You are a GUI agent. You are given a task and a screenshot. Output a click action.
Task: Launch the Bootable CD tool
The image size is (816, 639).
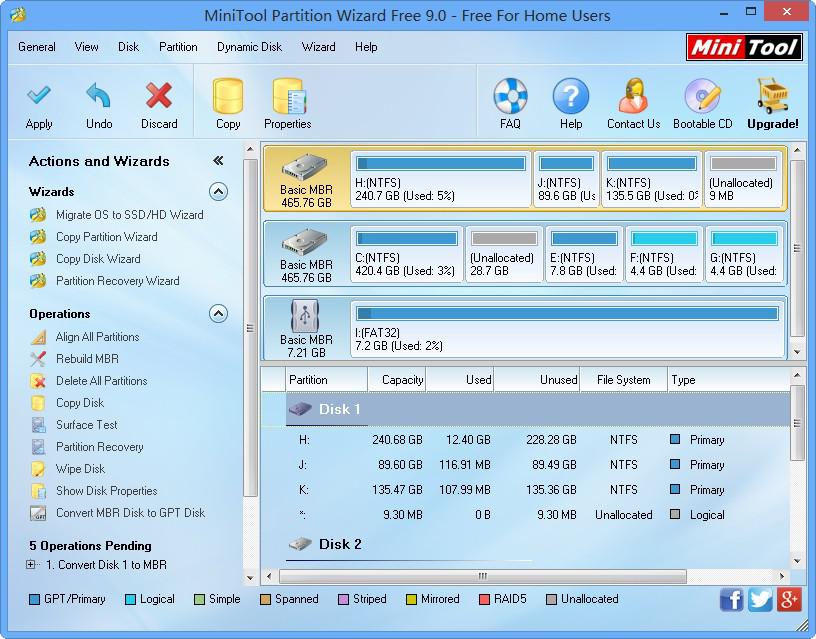pos(703,96)
